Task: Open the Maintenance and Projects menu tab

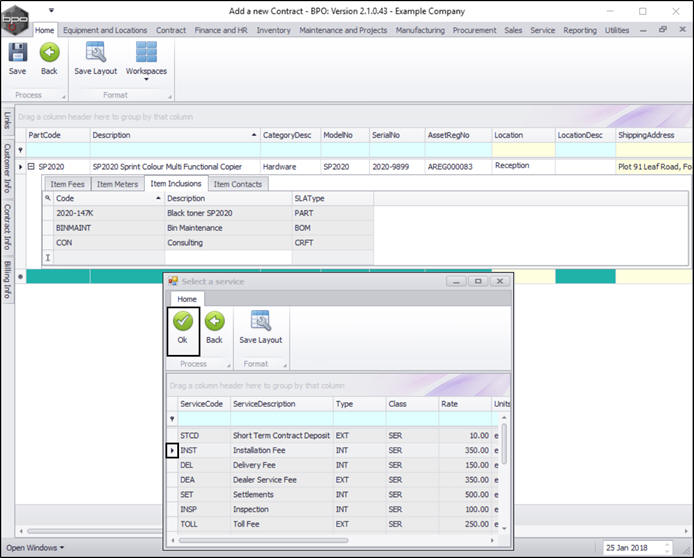Action: pyautogui.click(x=344, y=30)
